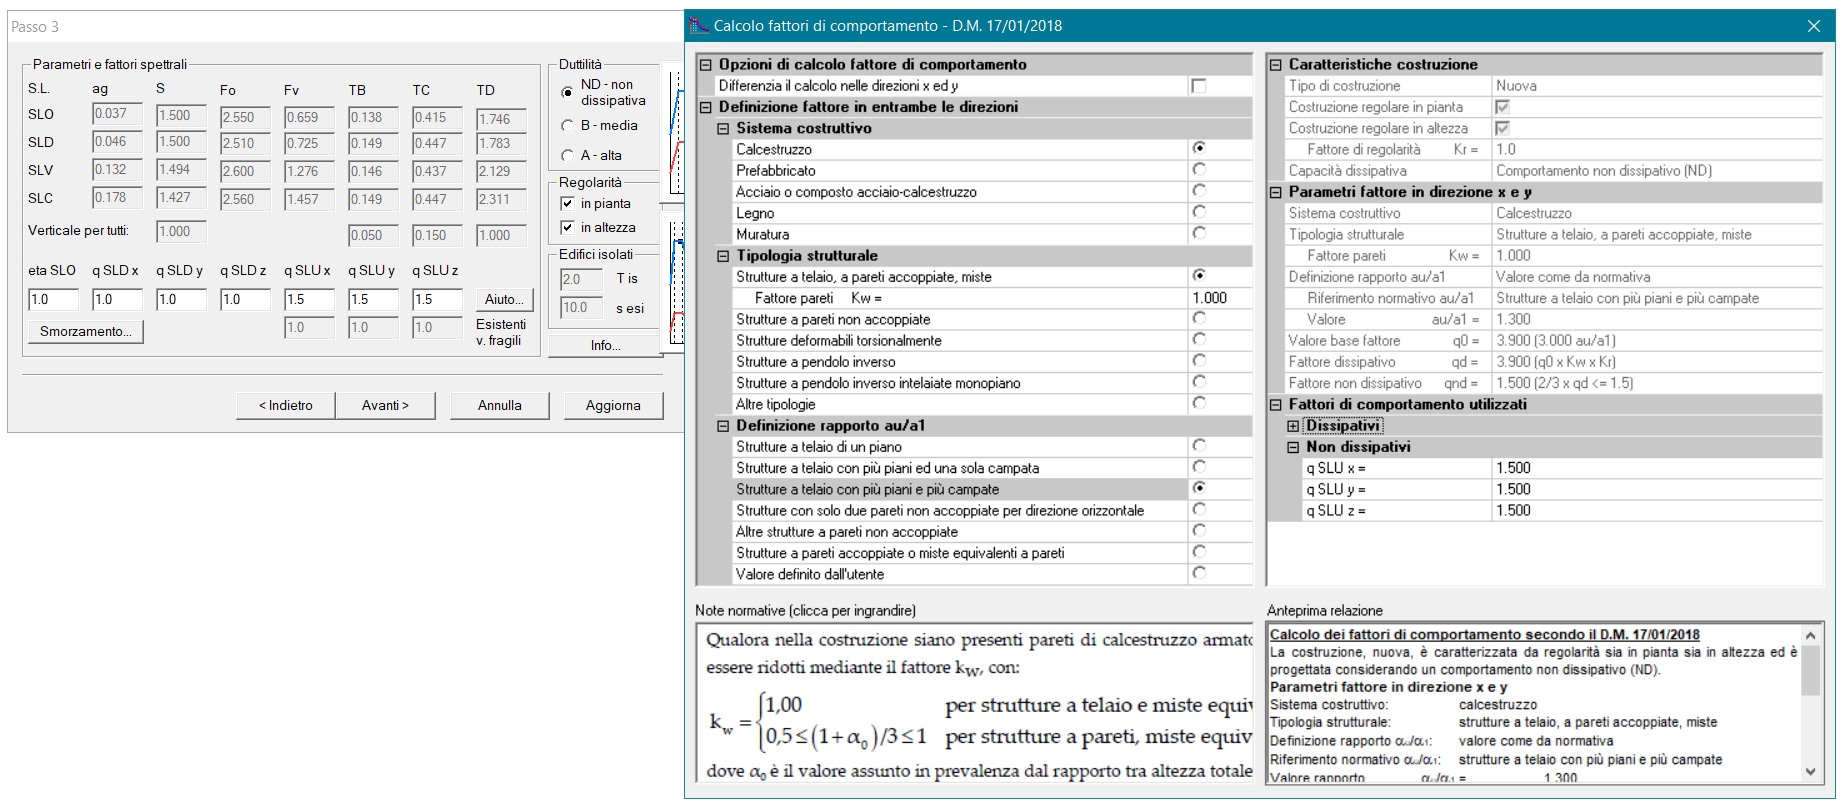Collapse Caratteristiche costruzione section
The height and width of the screenshot is (806, 1846).
[x=1276, y=64]
